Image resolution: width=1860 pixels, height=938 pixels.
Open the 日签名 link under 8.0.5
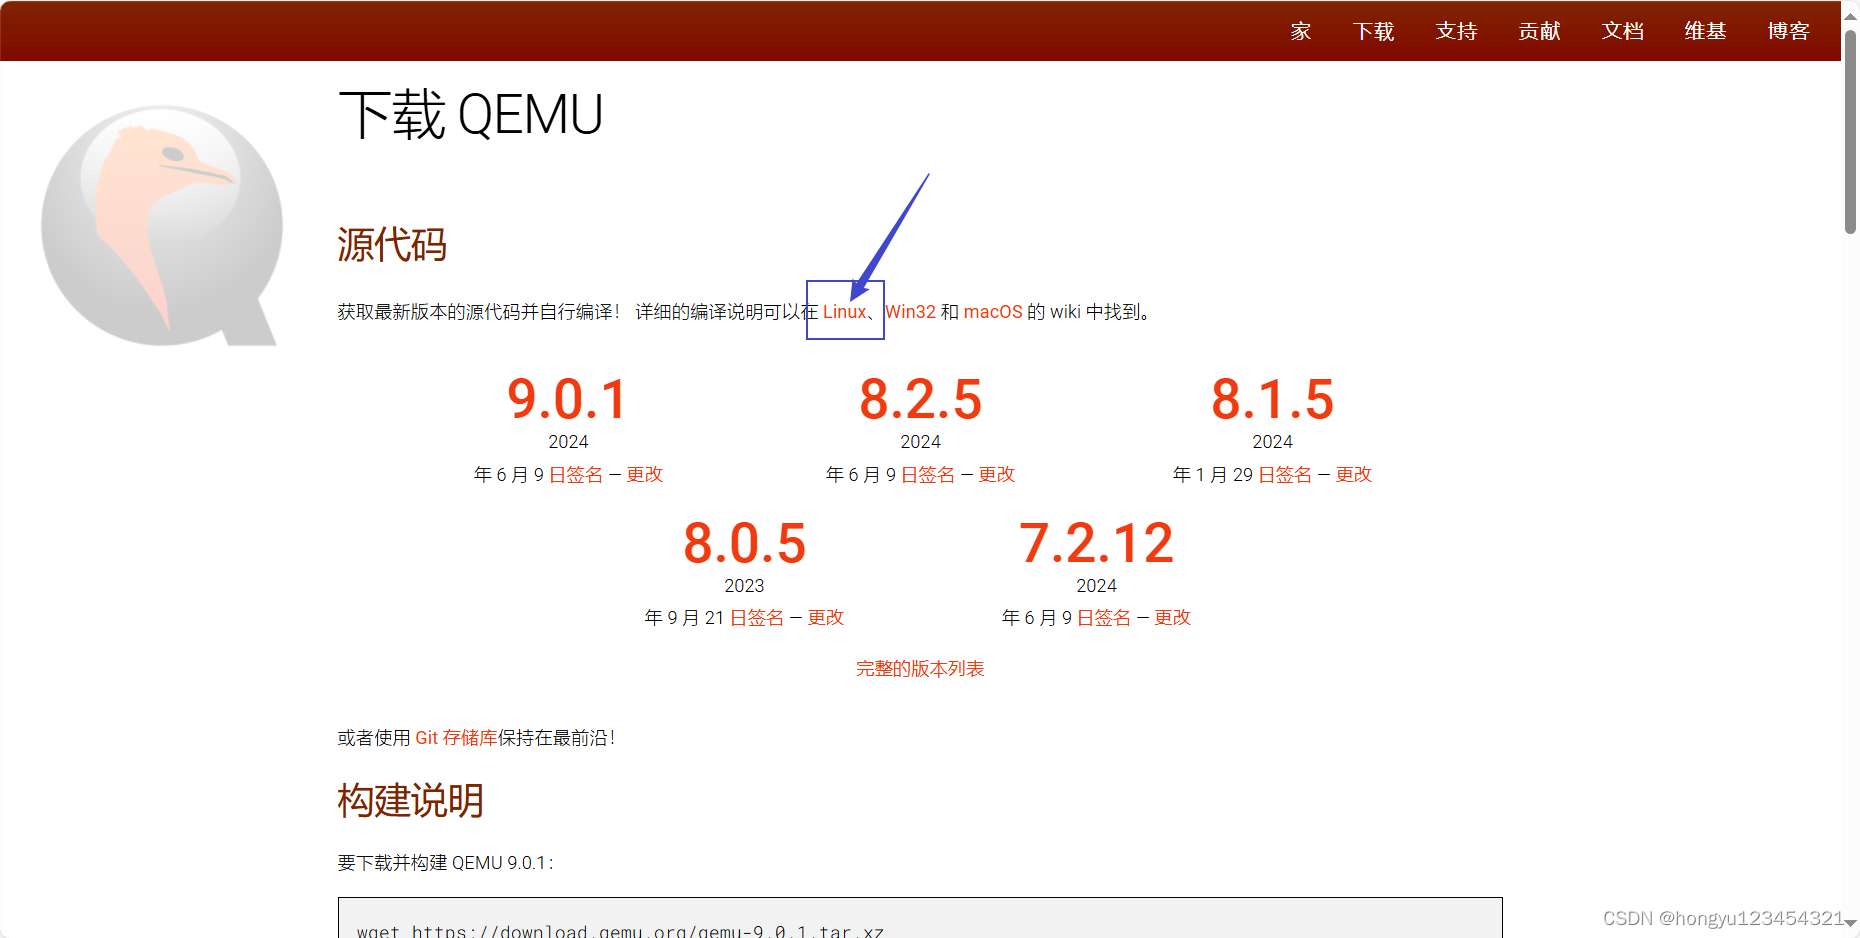tap(757, 618)
